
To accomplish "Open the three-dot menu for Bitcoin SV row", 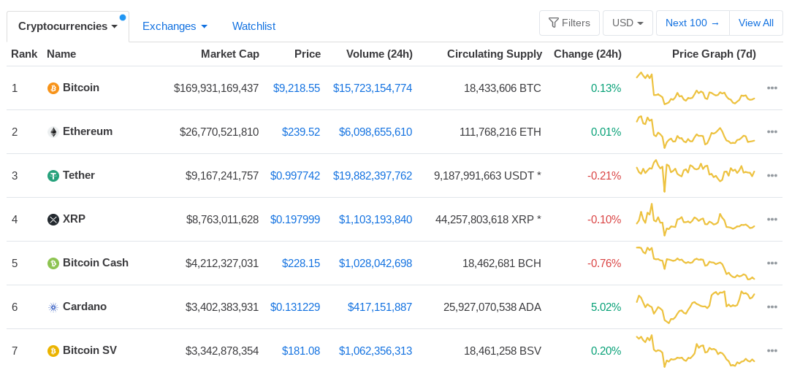I will click(772, 351).
